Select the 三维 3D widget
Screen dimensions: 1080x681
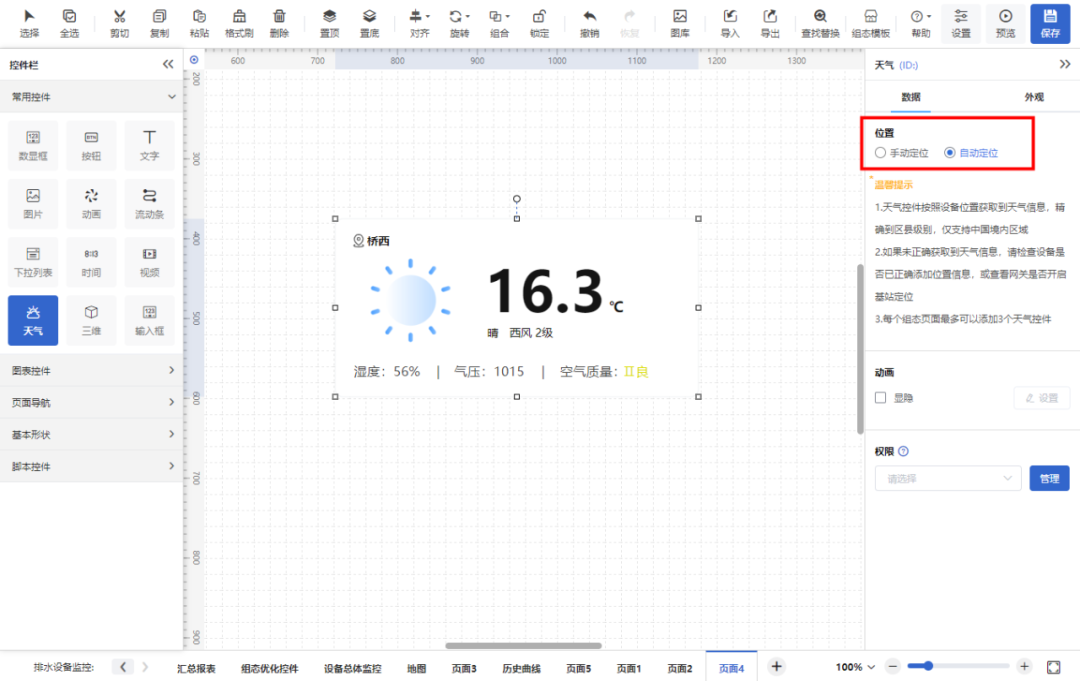91,321
